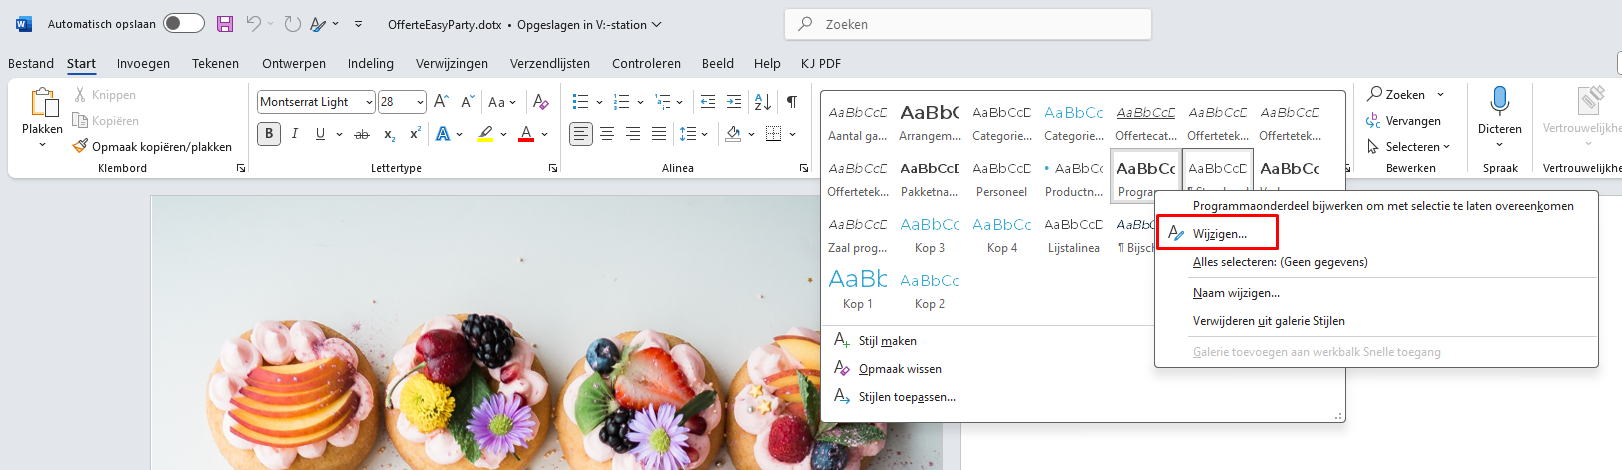Apply the Kop 3 style
Screen dimensions: 1622x470
pos(930,234)
